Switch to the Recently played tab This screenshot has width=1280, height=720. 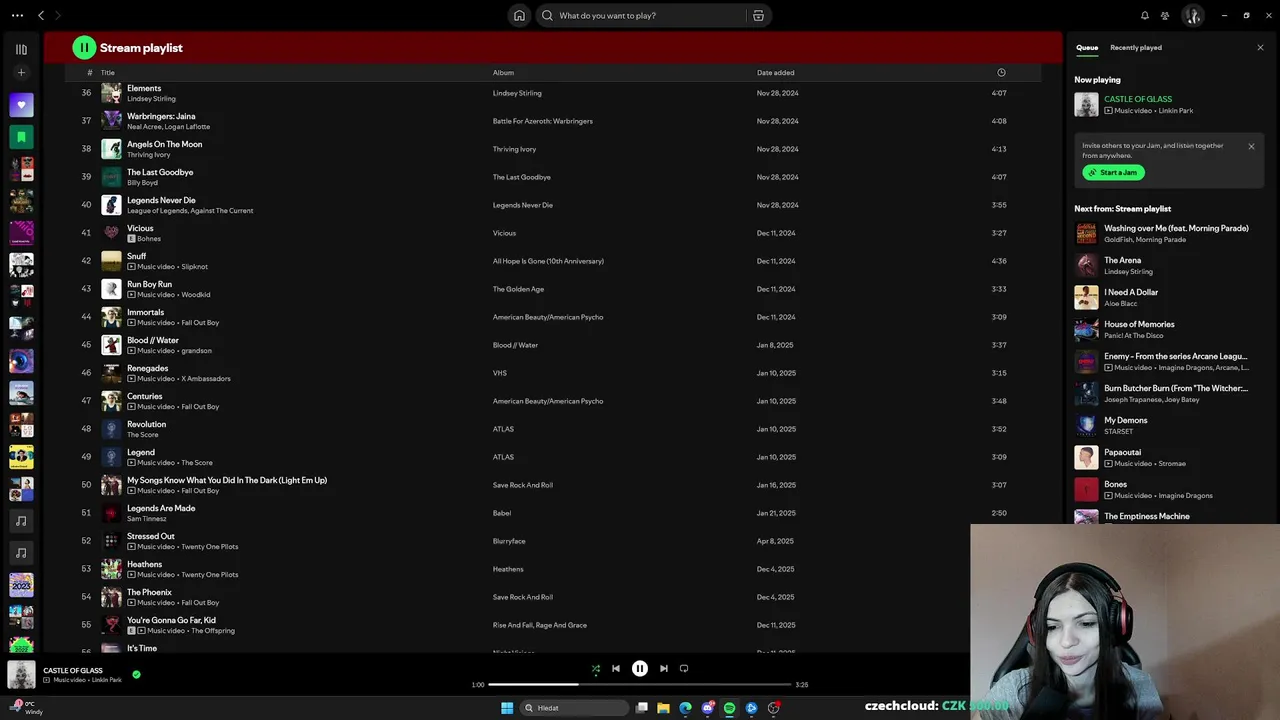[x=1136, y=47]
